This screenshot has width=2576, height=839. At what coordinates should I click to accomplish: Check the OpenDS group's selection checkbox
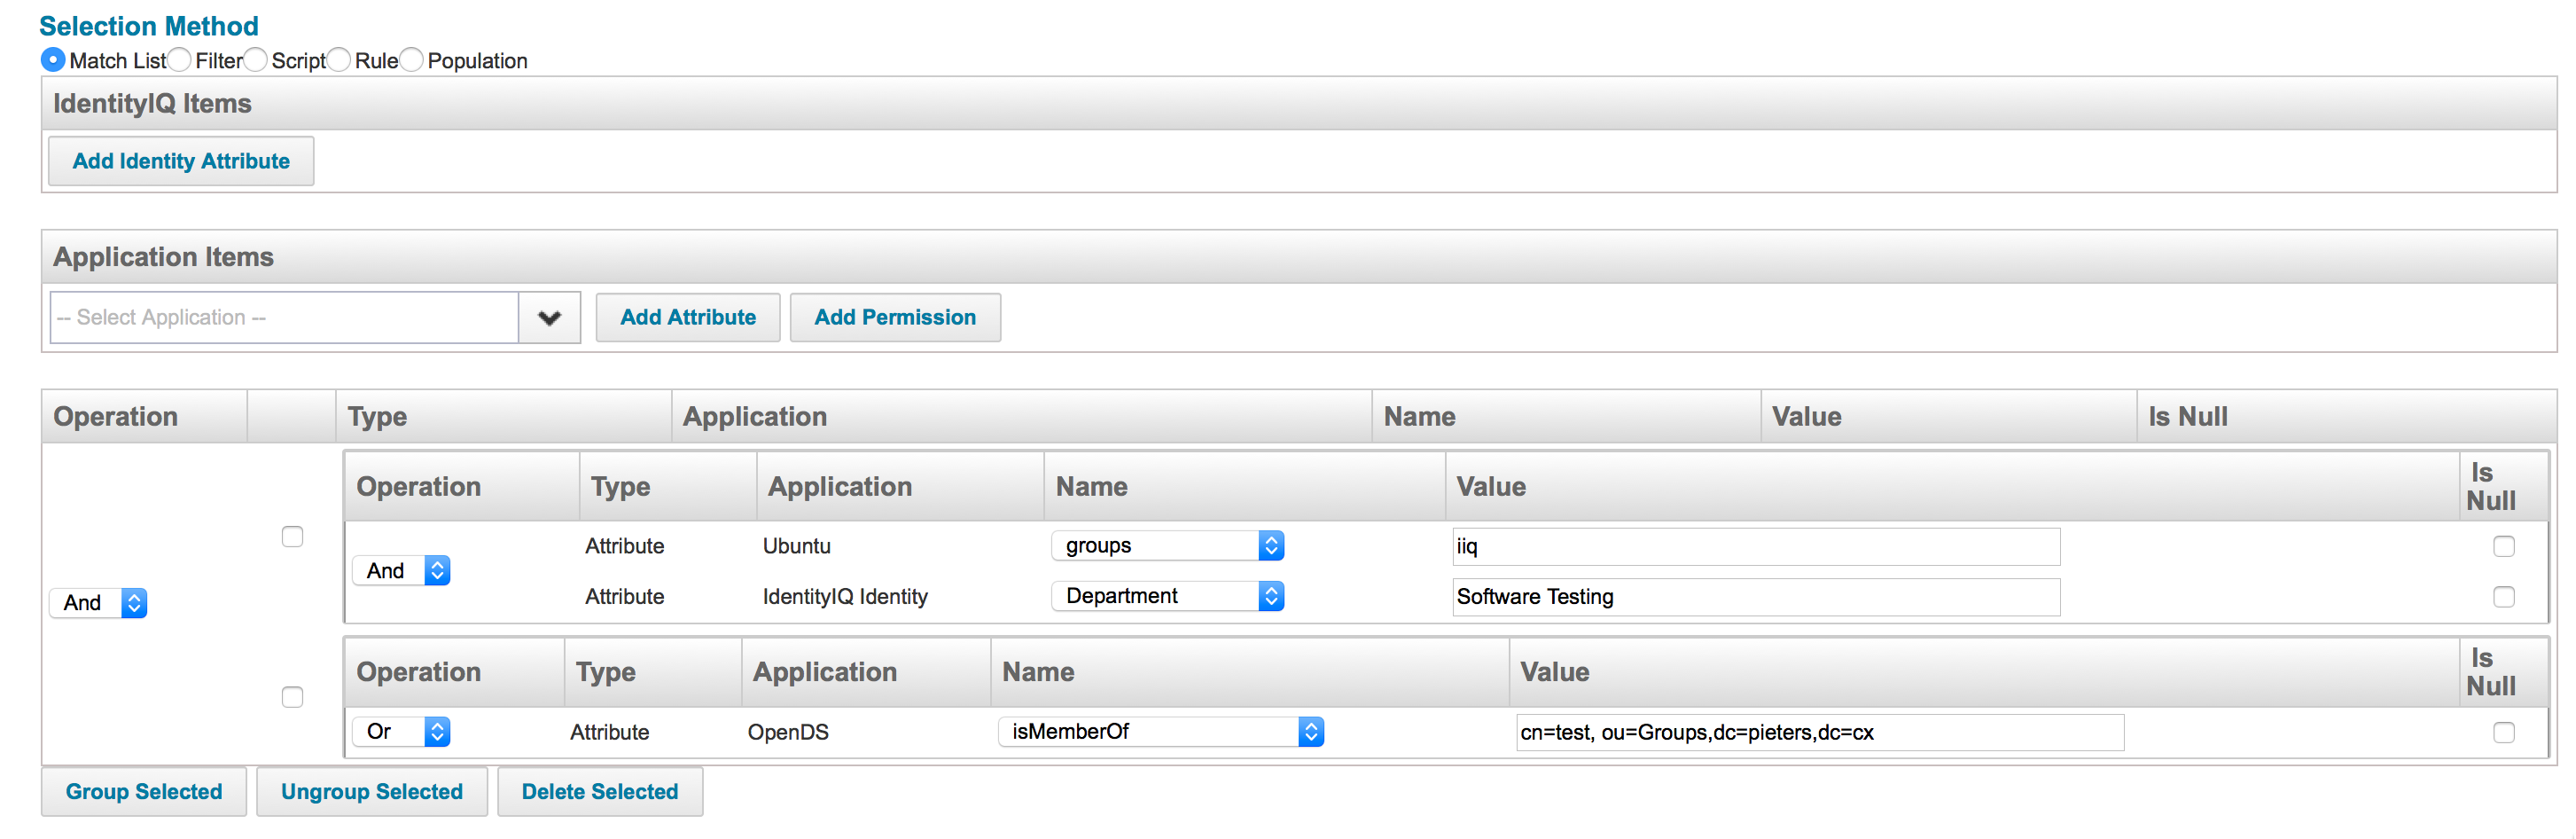(292, 697)
